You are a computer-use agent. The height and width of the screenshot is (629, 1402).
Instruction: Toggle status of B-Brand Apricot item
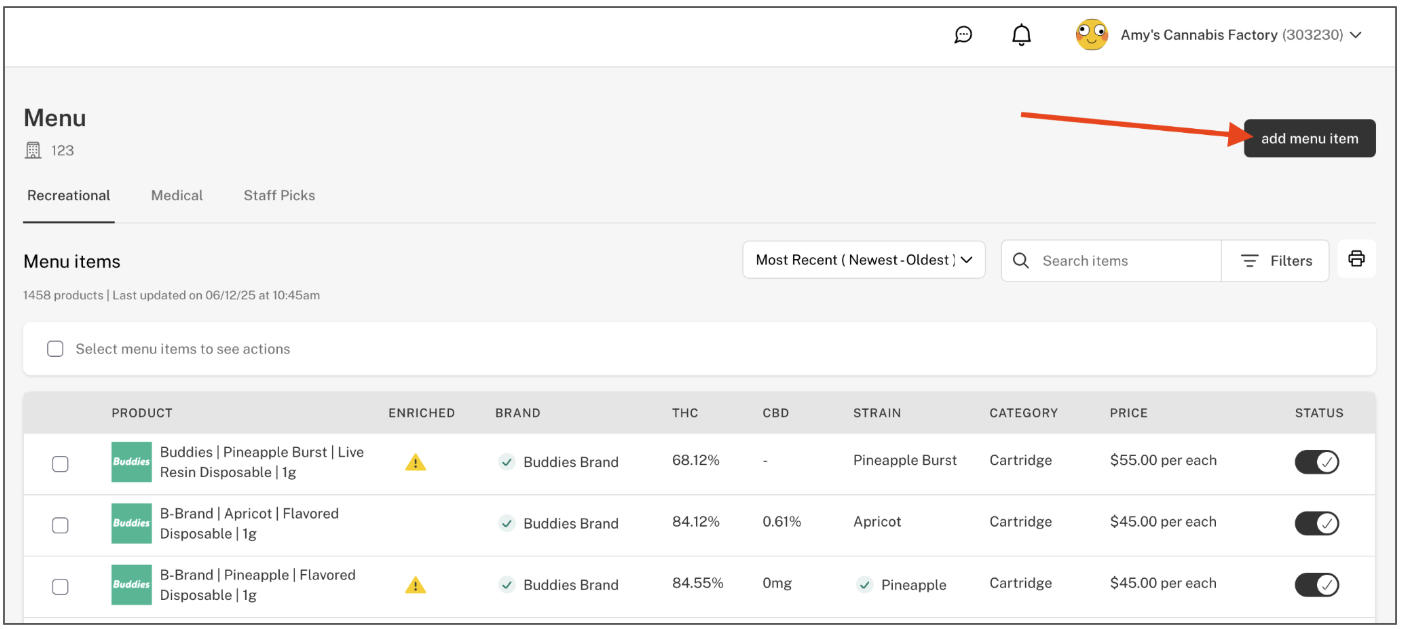[1316, 523]
